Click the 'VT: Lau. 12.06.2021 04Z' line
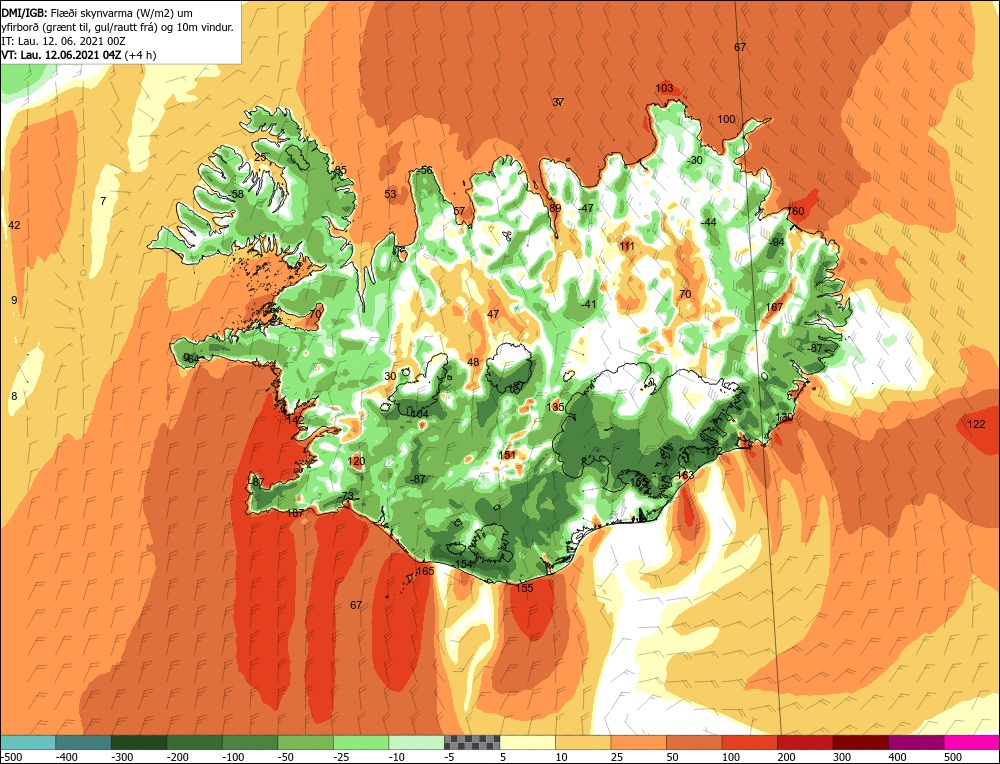This screenshot has height=764, width=1000. [x=61, y=55]
